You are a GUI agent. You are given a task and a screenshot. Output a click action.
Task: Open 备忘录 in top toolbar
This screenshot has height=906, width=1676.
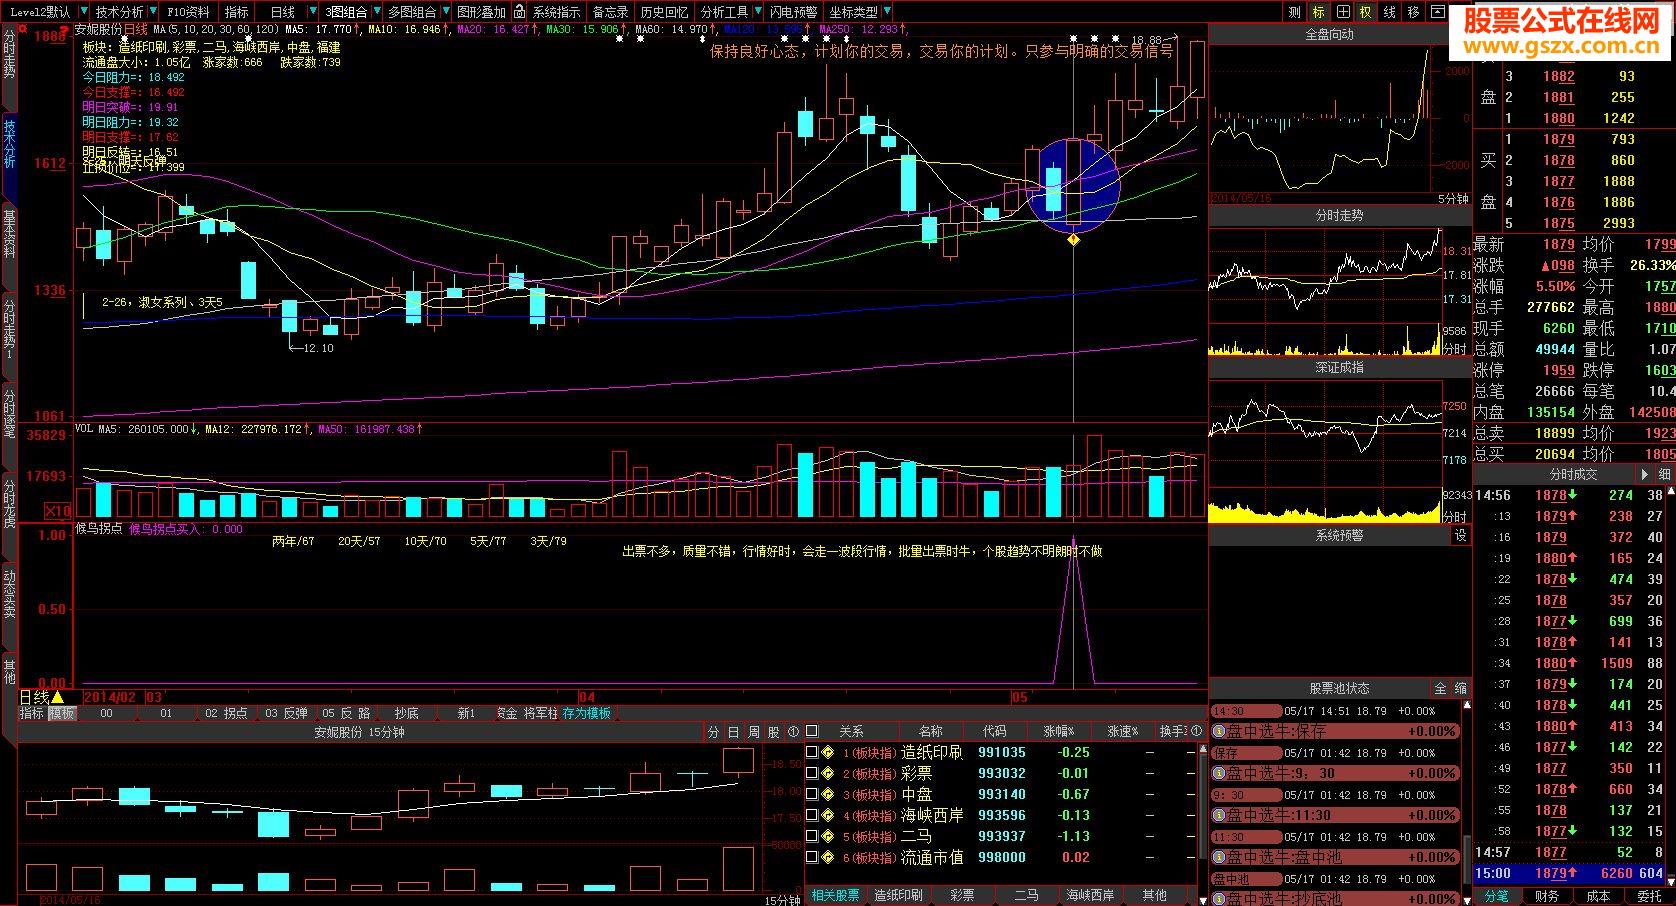pos(610,12)
